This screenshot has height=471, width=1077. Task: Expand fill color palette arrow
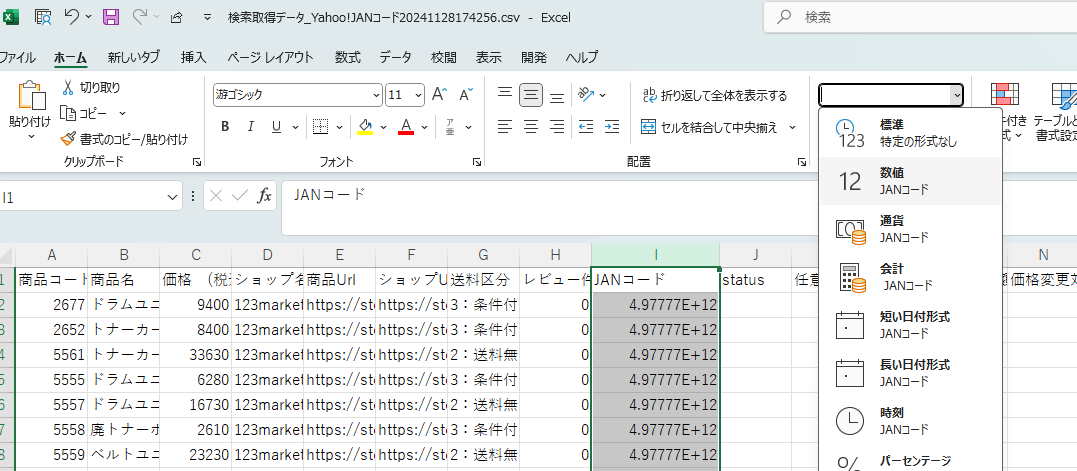pyautogui.click(x=383, y=127)
